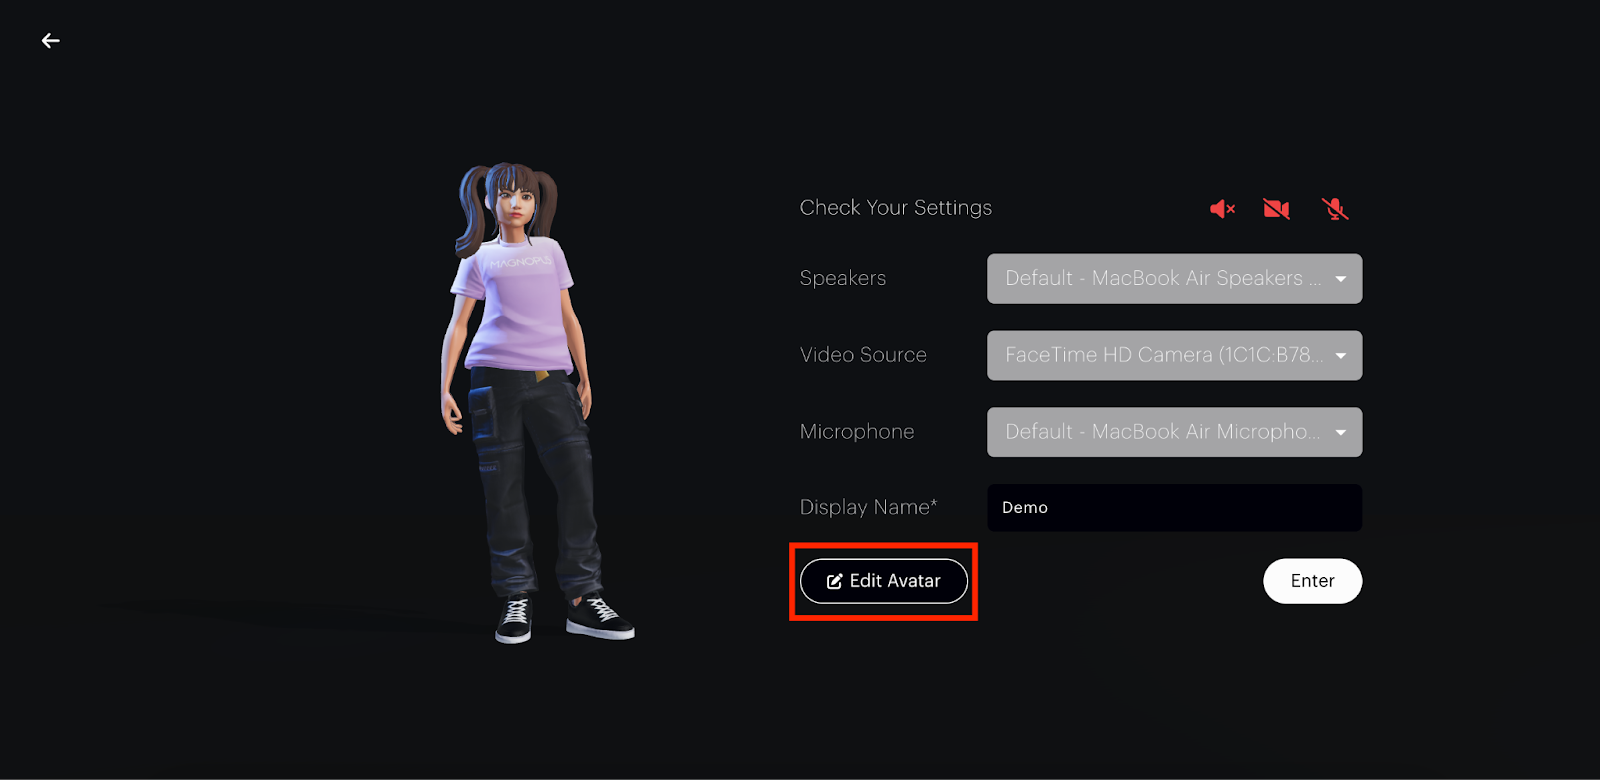This screenshot has width=1600, height=780.
Task: Unmute the microphone icon
Action: point(1334,209)
